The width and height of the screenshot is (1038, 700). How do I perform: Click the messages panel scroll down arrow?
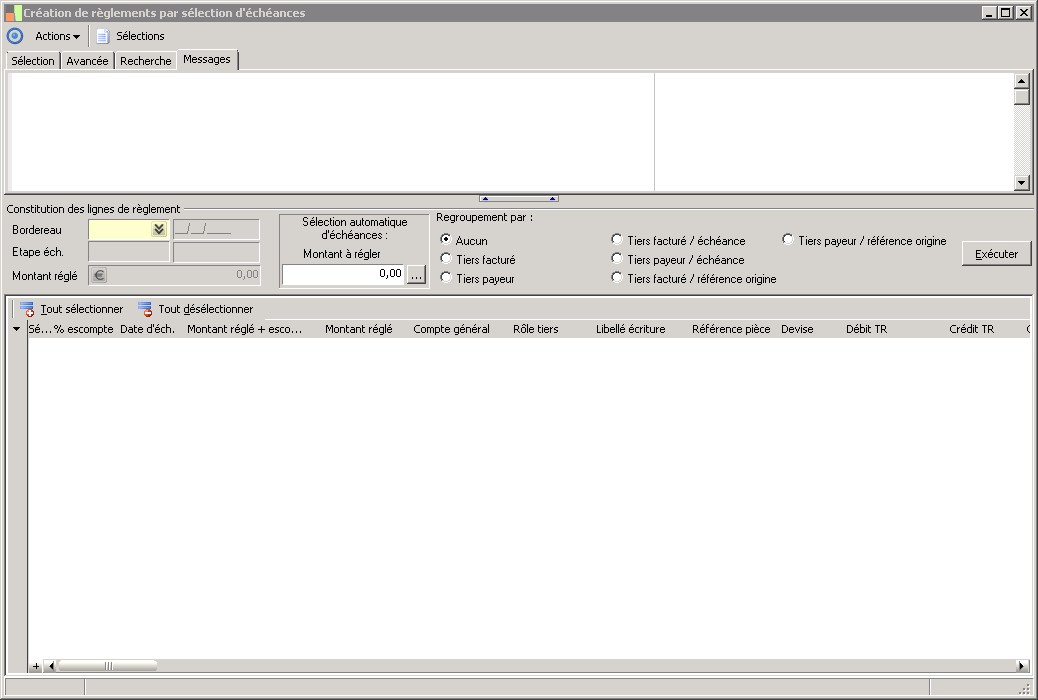pyautogui.click(x=1021, y=182)
